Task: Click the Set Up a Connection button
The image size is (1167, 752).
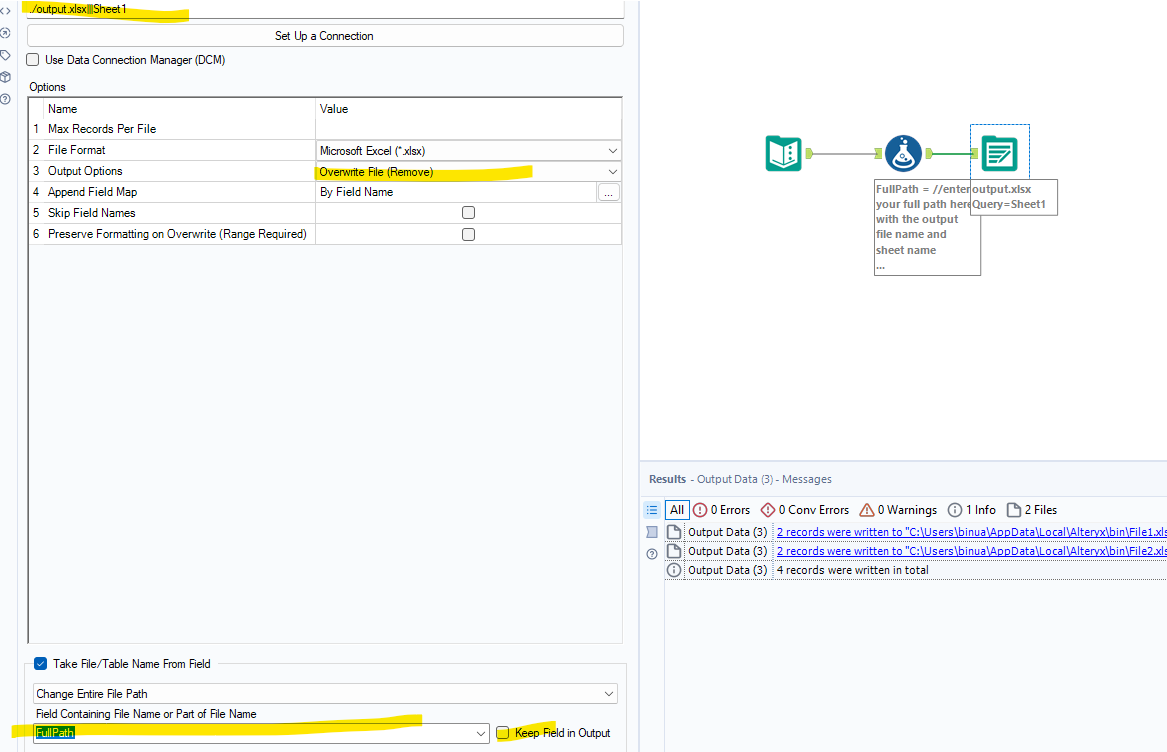Action: [x=324, y=36]
